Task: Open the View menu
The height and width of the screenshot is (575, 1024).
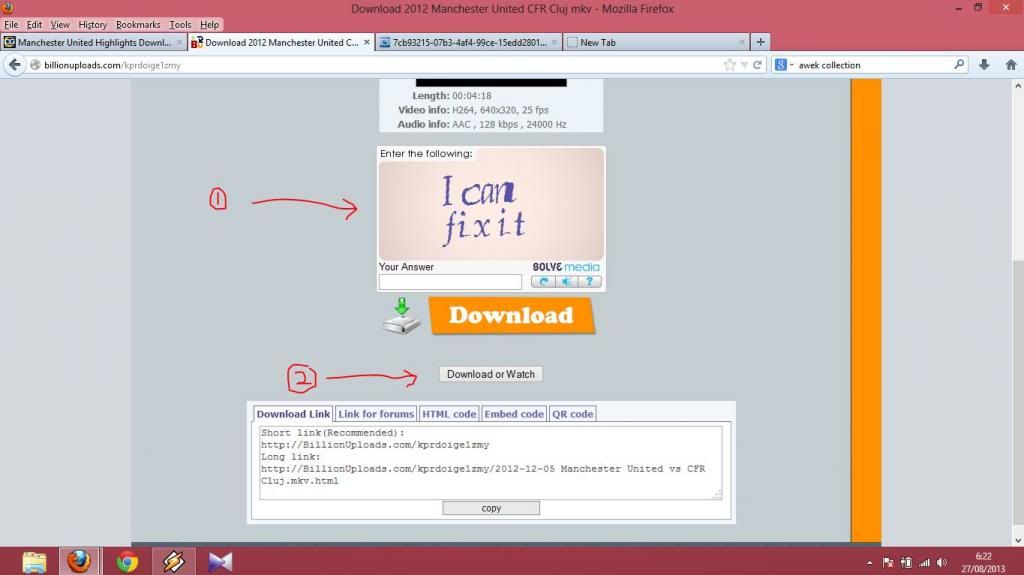Action: point(60,25)
